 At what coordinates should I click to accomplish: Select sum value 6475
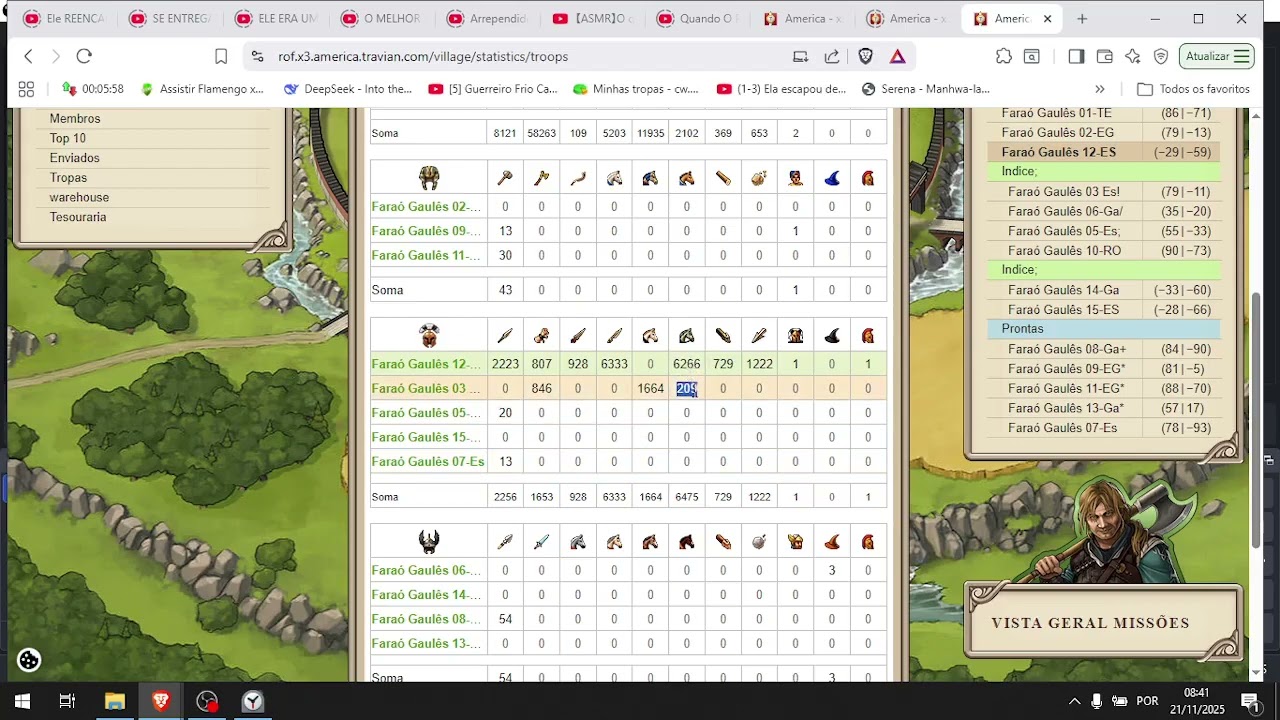[x=686, y=497]
